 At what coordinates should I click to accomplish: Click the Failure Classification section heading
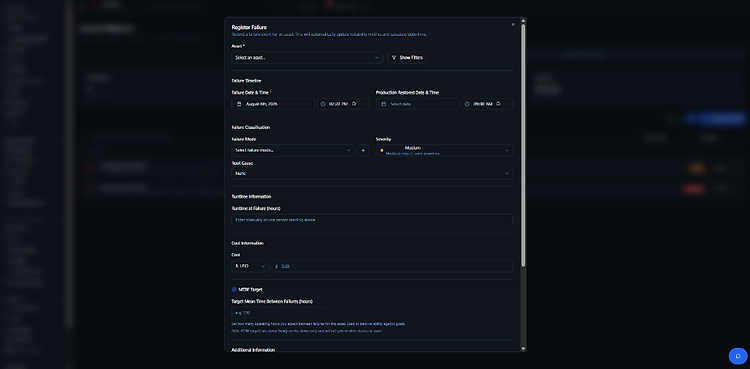[251, 127]
